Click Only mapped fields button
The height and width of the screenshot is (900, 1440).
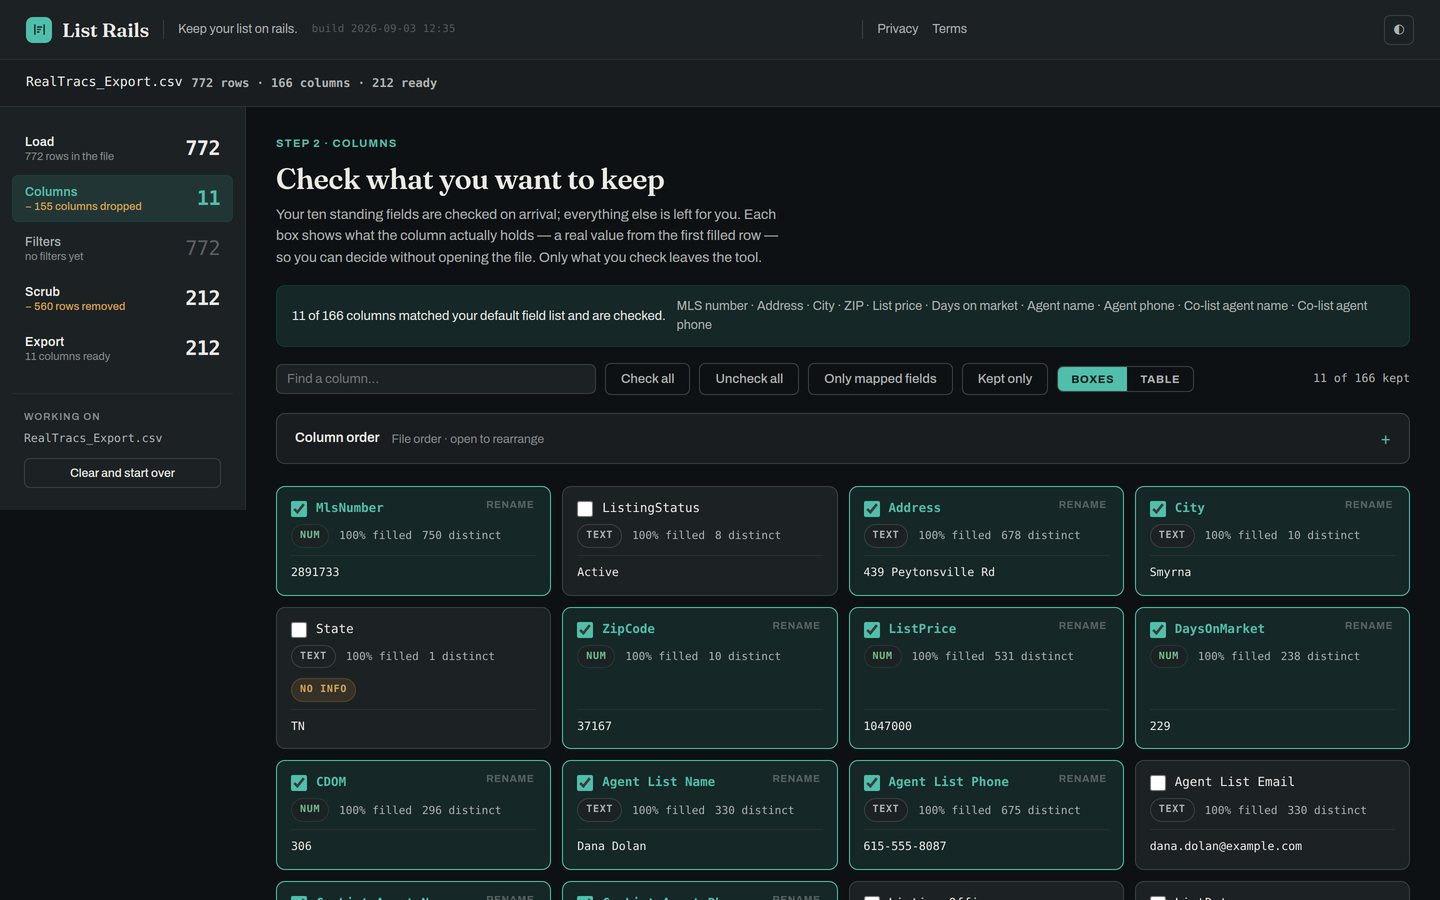pos(880,379)
